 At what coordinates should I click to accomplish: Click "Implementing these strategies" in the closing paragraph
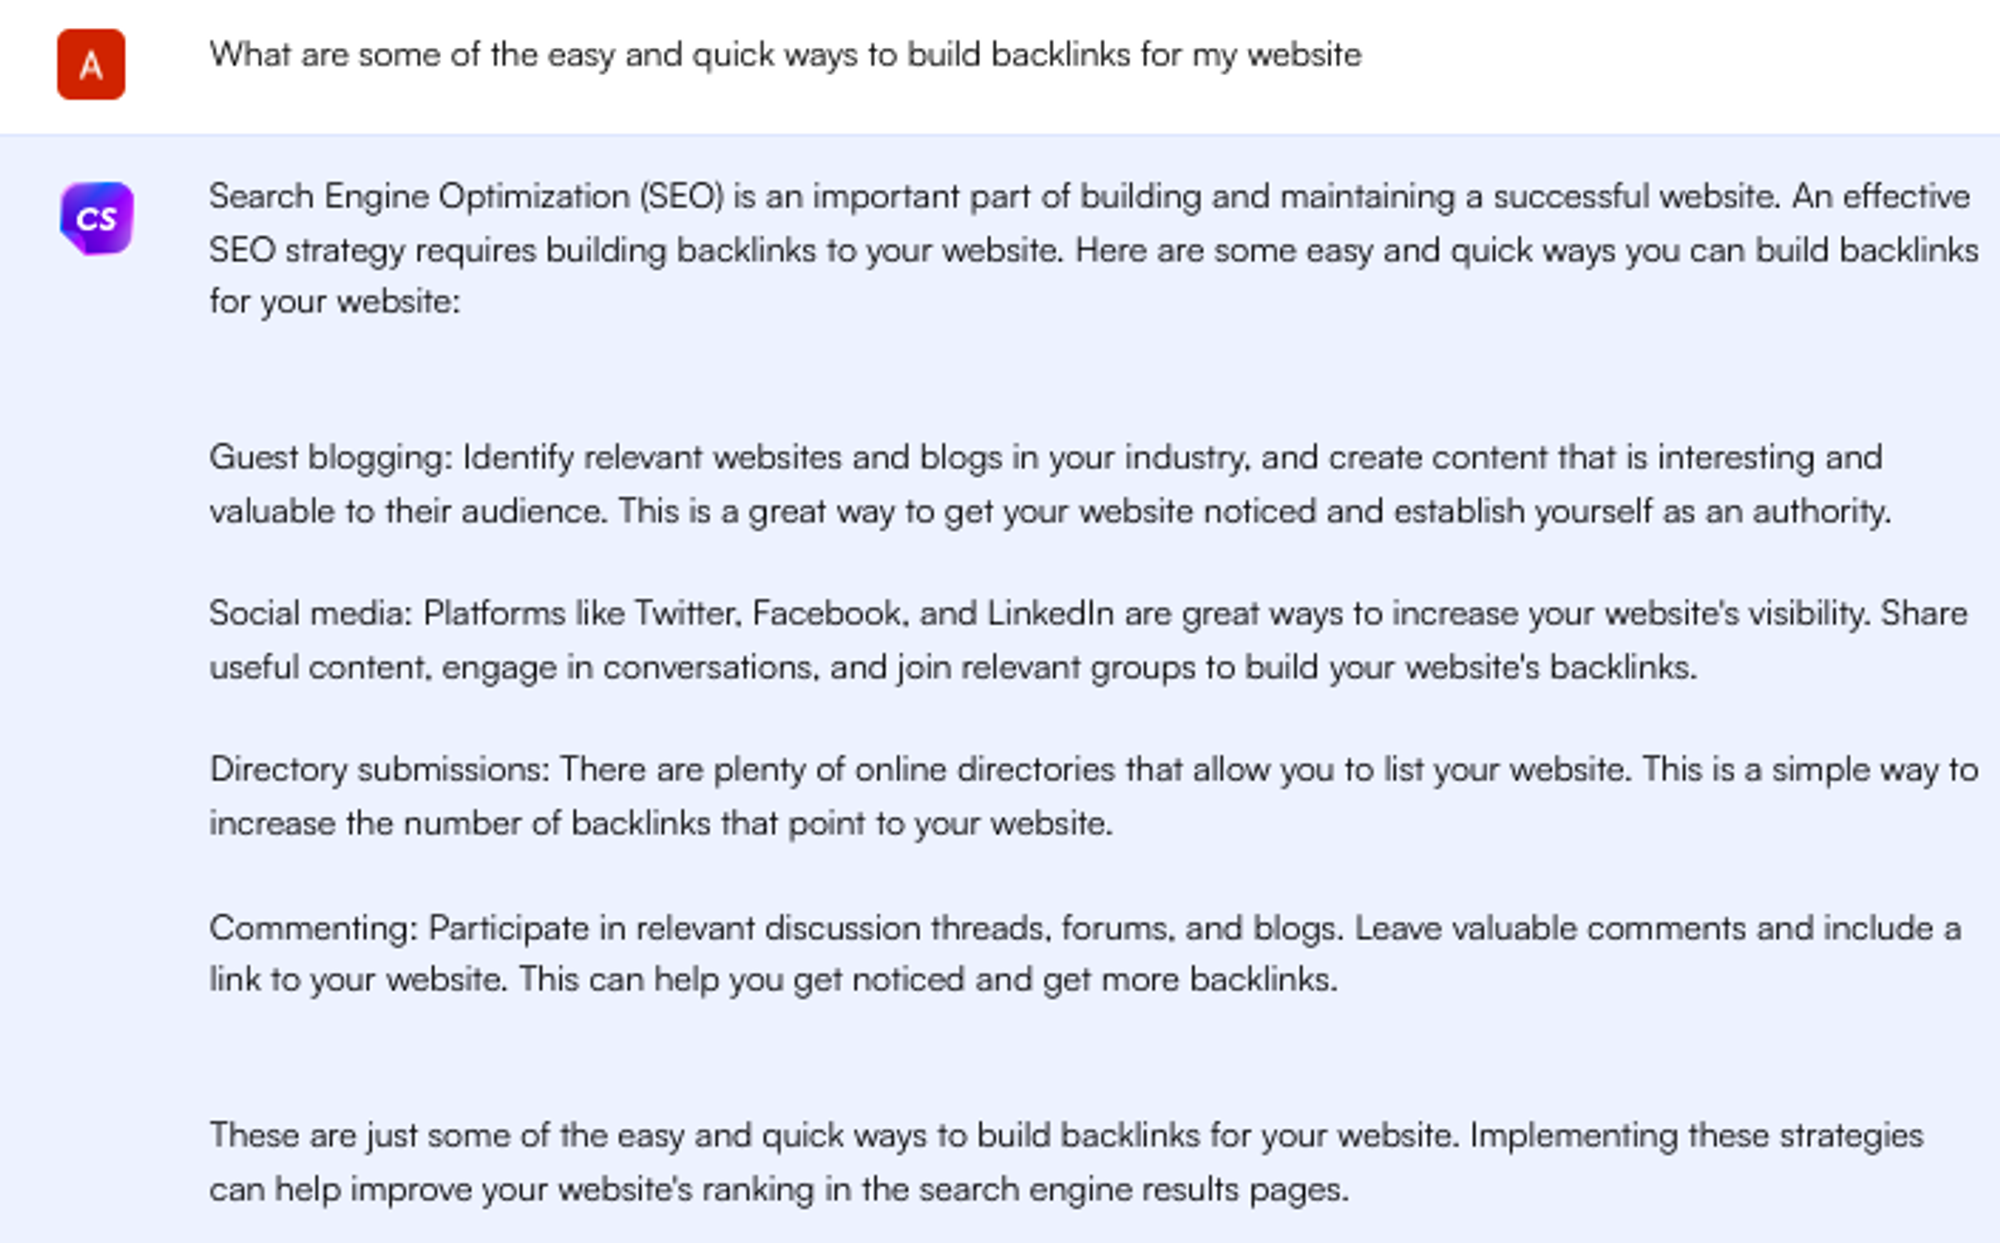1696,1136
